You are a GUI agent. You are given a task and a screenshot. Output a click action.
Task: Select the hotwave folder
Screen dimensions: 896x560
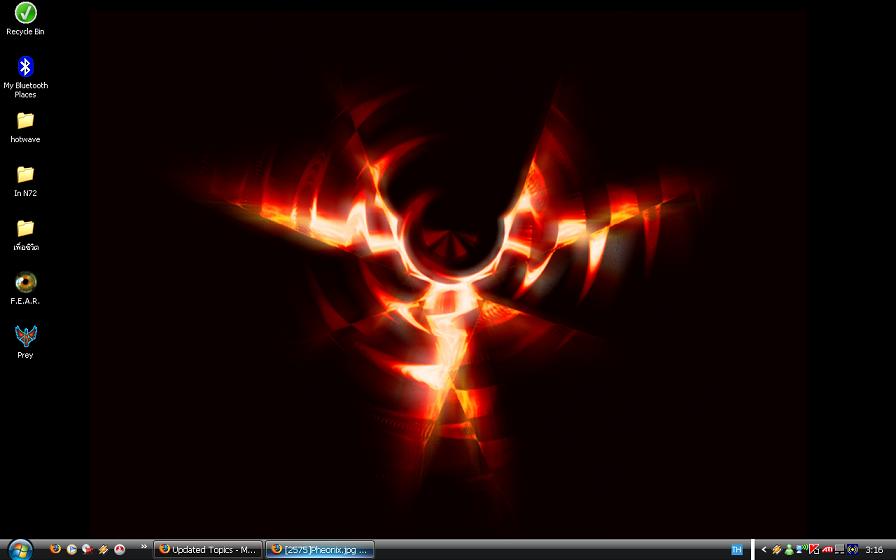pyautogui.click(x=25, y=127)
